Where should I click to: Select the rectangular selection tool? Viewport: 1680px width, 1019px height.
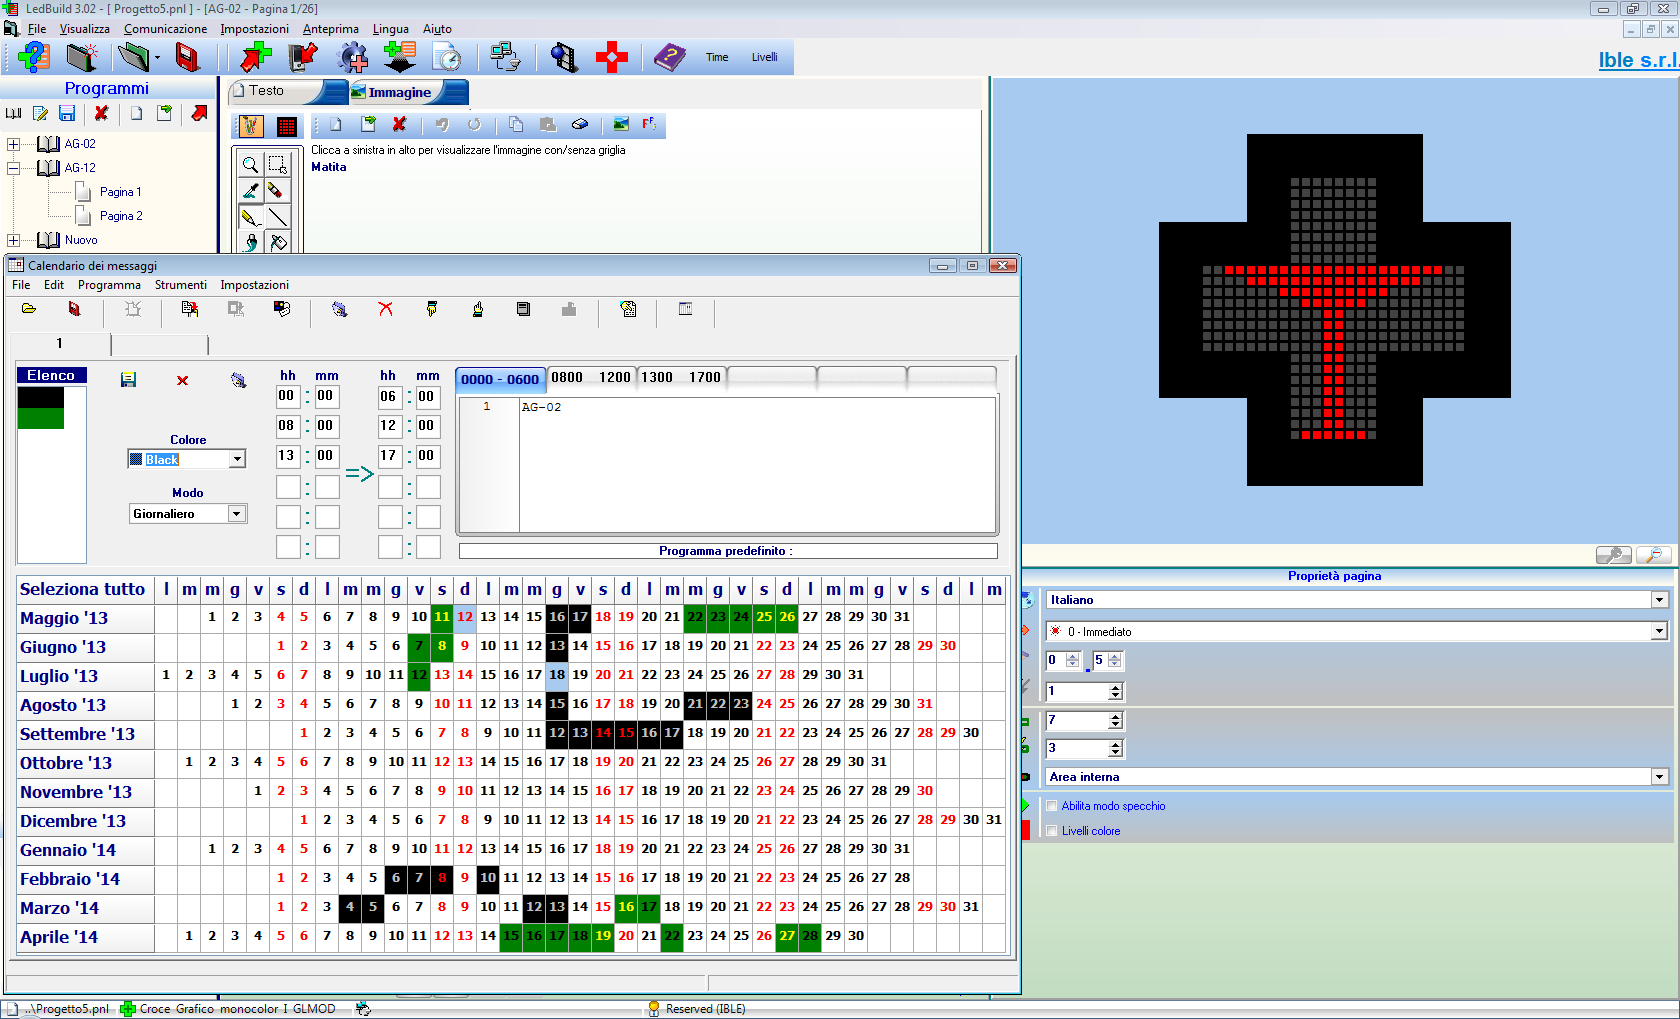[x=277, y=164]
